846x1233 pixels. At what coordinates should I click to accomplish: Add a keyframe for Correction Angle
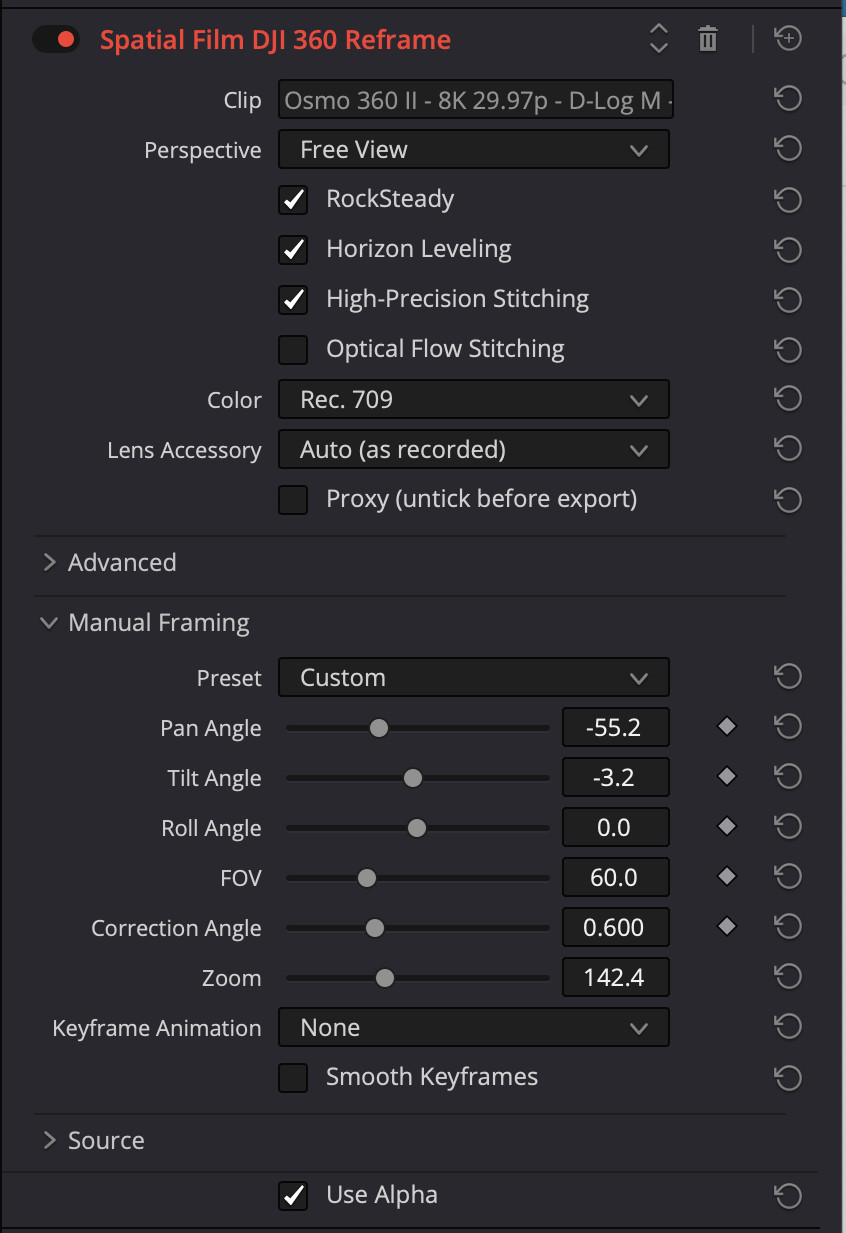tap(727, 927)
